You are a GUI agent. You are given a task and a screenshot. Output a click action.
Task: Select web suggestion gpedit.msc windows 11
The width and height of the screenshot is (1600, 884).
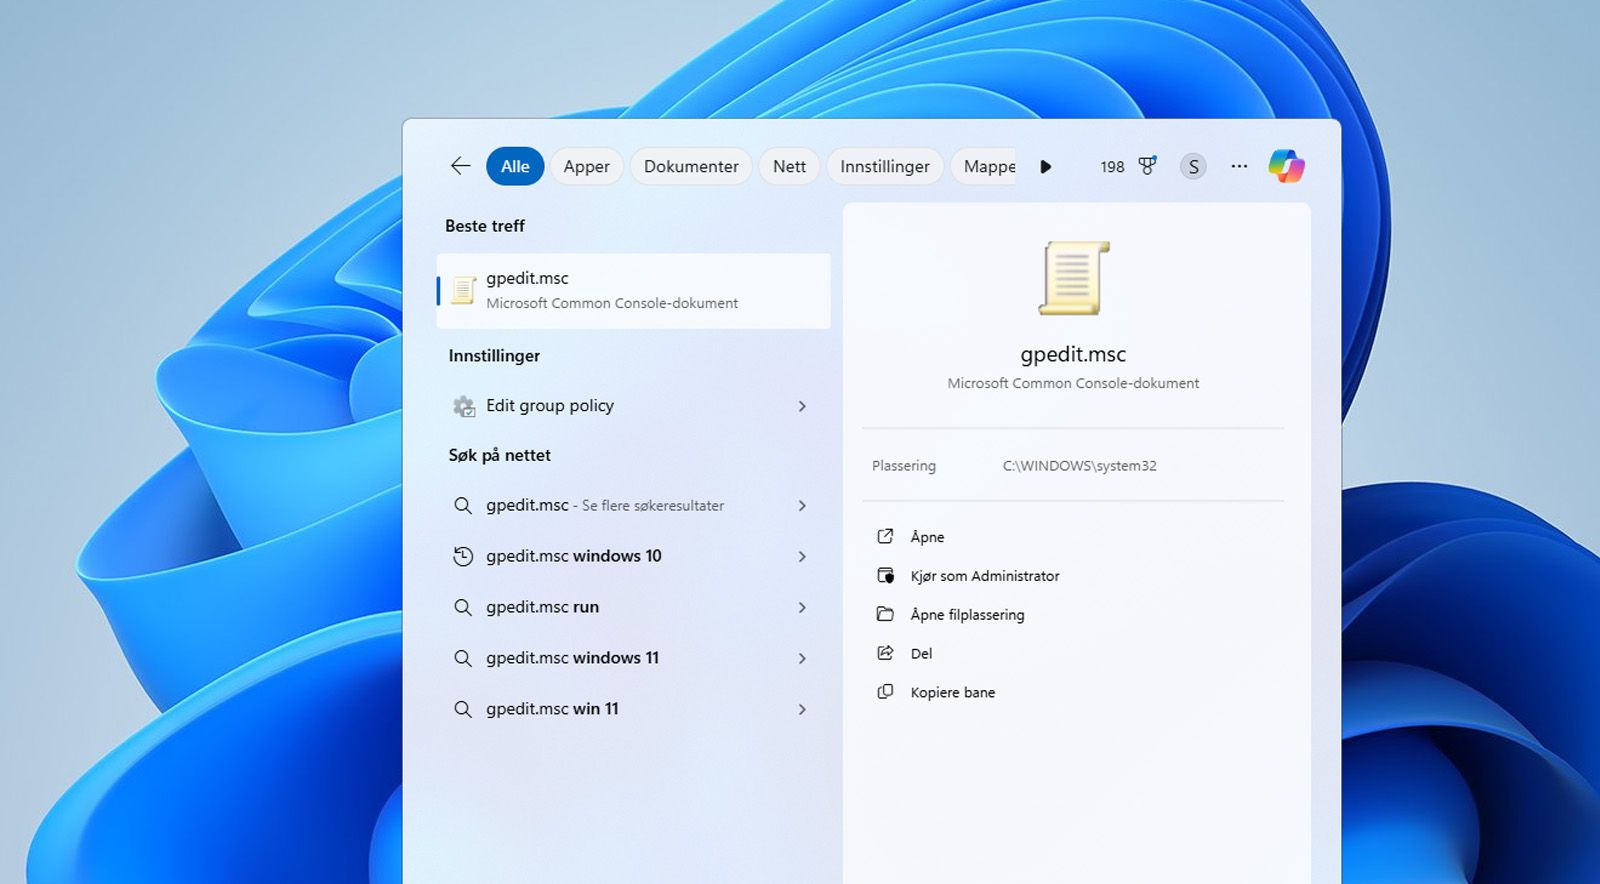tap(633, 658)
